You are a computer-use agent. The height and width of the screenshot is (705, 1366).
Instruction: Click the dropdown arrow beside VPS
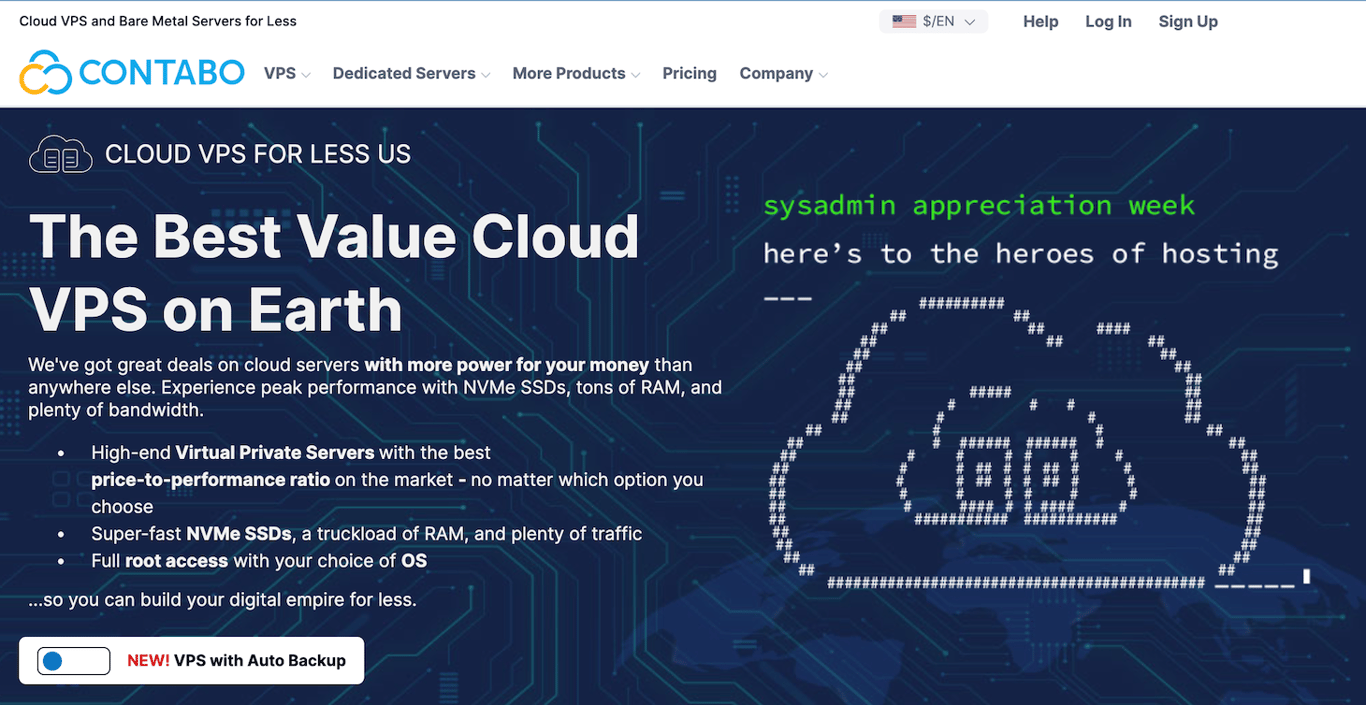click(x=306, y=74)
